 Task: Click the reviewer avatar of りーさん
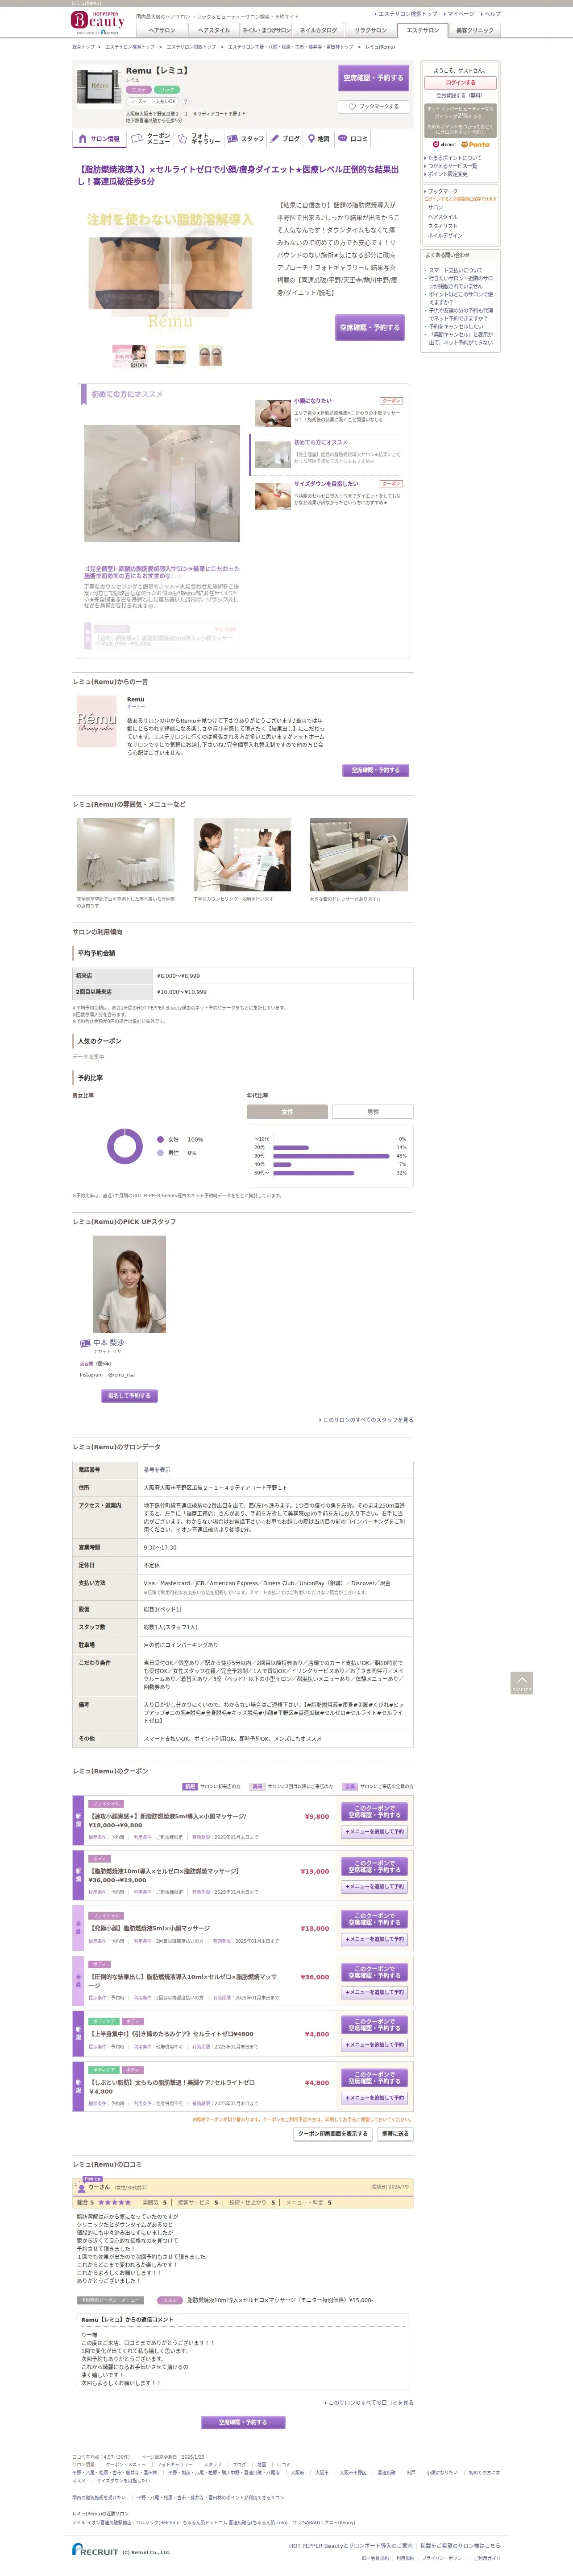pos(81,2187)
